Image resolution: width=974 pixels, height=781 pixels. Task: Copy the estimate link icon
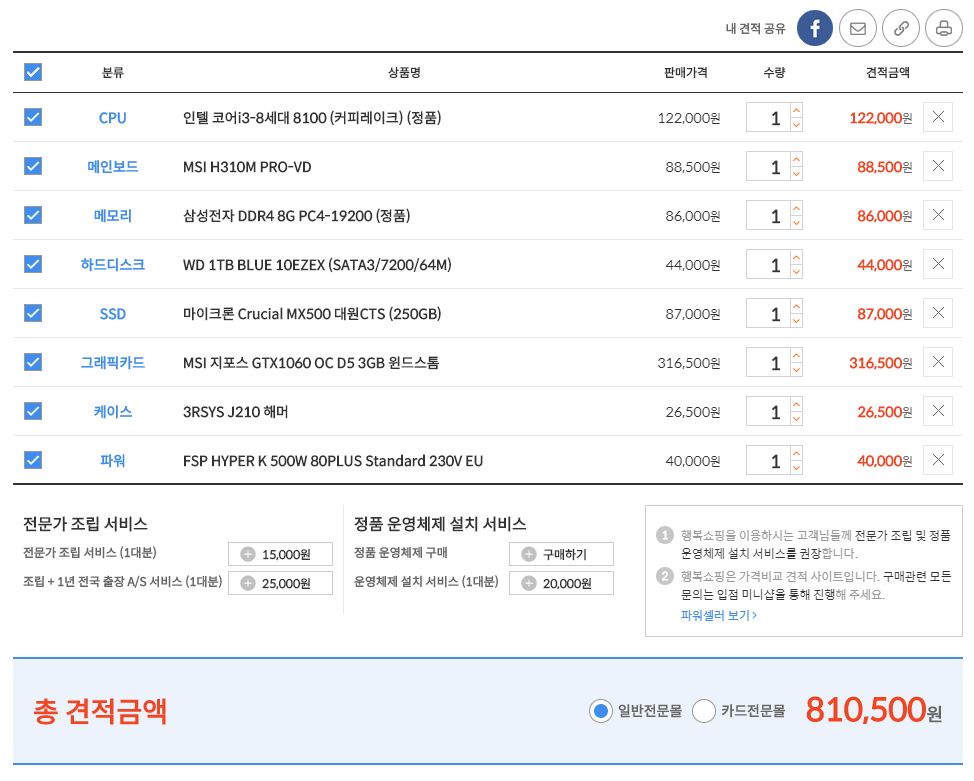click(x=901, y=28)
